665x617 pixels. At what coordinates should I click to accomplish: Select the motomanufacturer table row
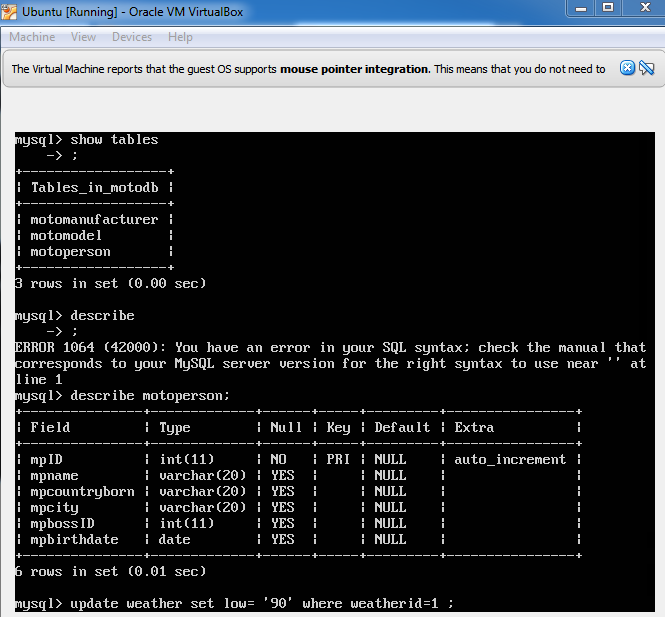click(94, 220)
